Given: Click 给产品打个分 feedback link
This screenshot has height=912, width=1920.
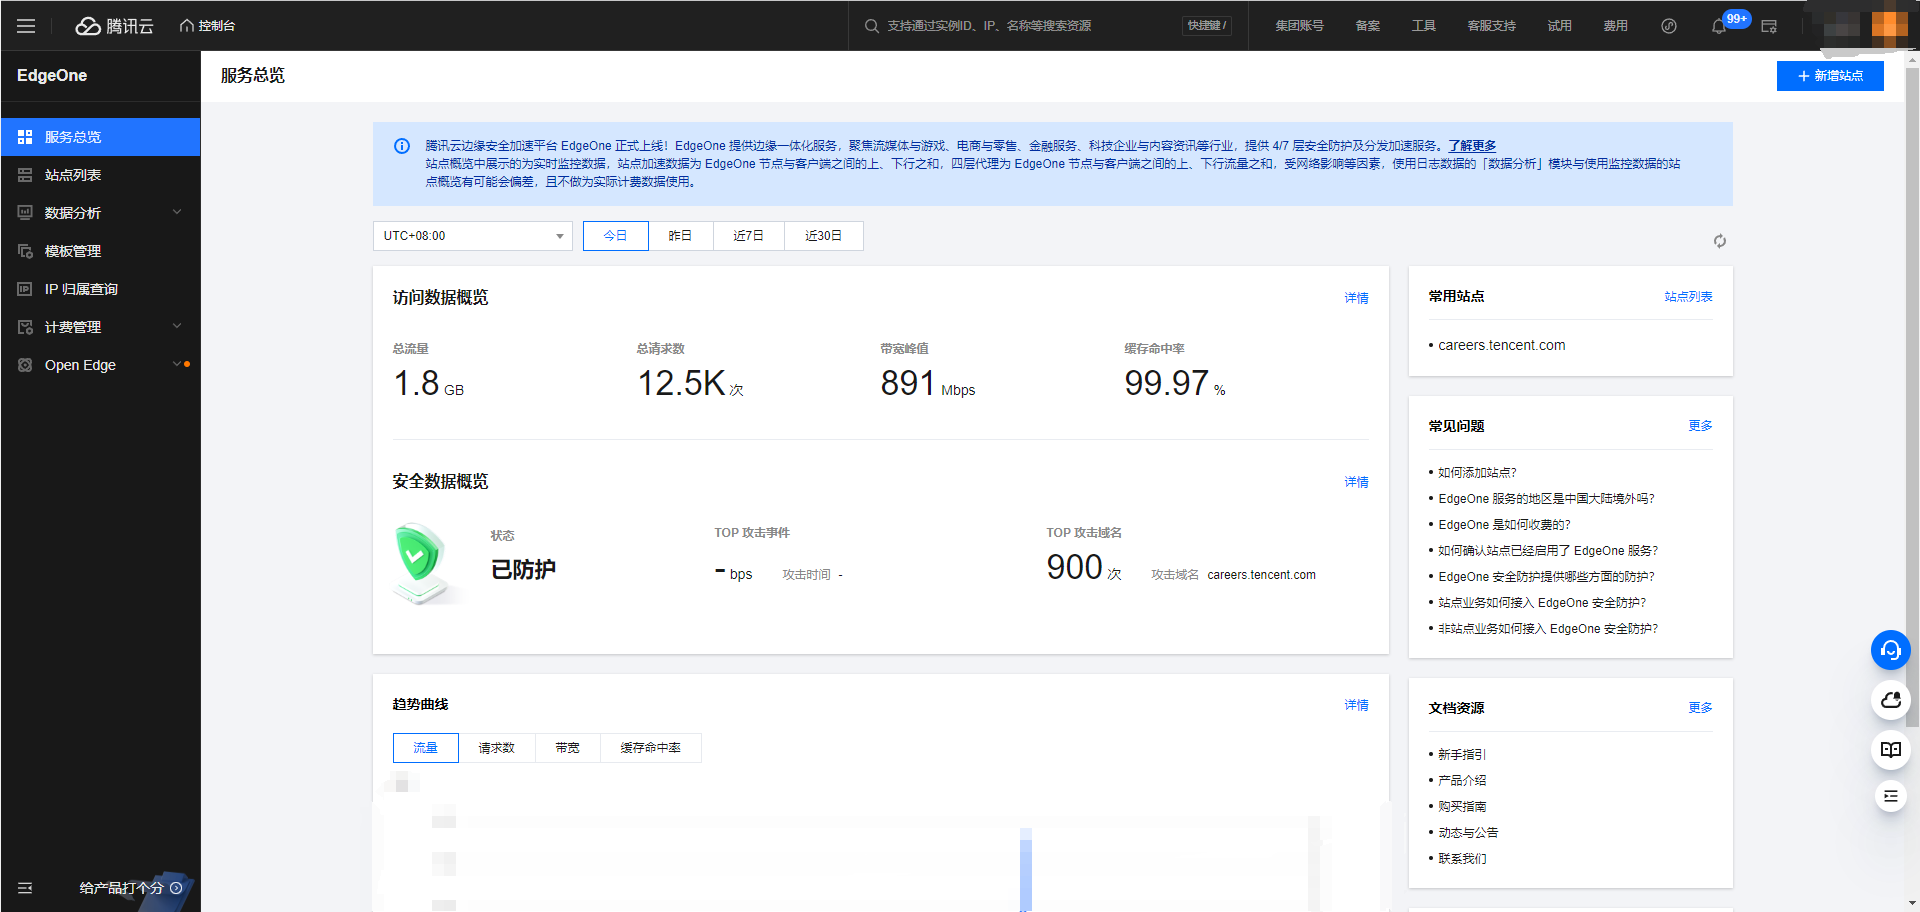Looking at the screenshot, I should pyautogui.click(x=130, y=888).
